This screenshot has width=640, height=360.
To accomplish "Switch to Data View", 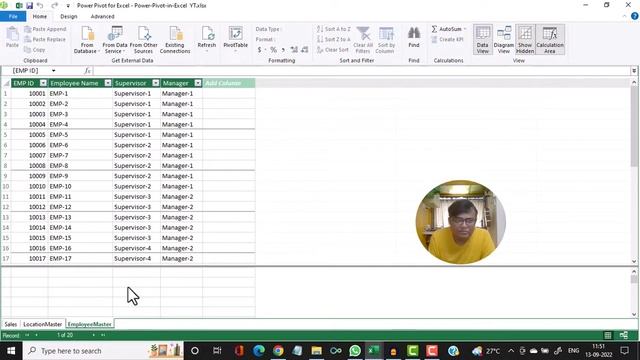I will pos(482,40).
